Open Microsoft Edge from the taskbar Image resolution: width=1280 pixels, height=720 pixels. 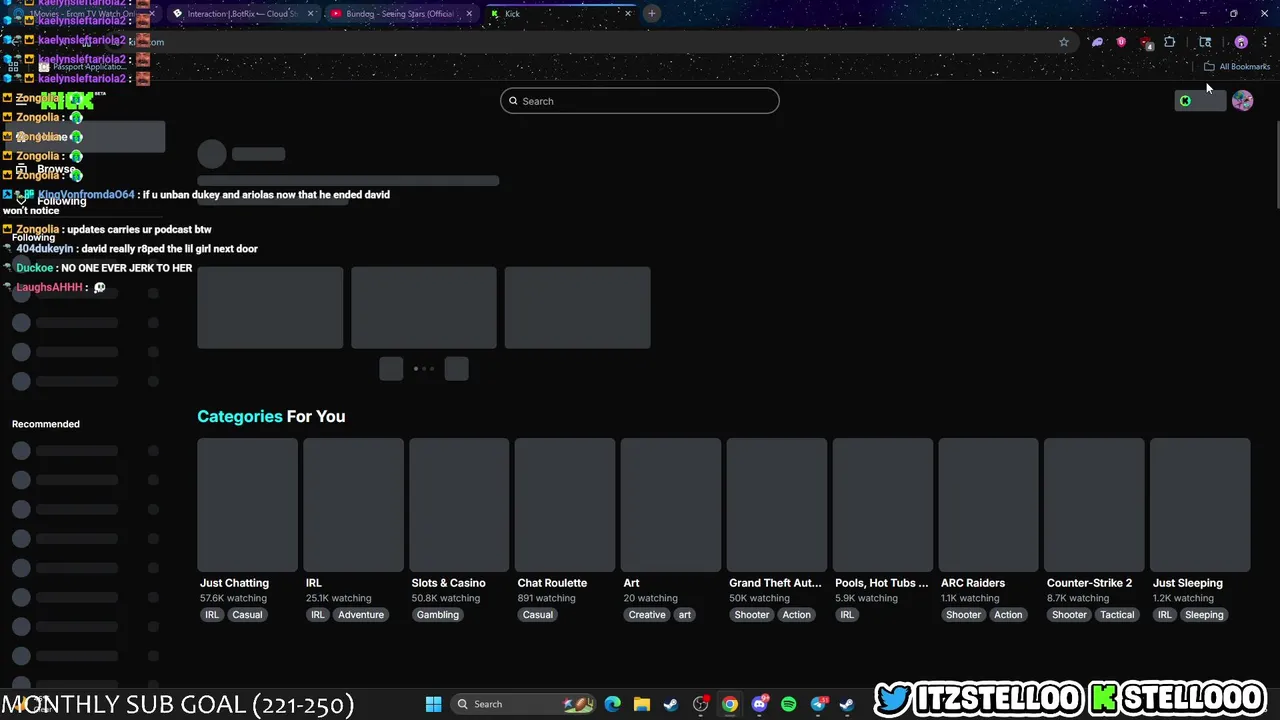[612, 704]
